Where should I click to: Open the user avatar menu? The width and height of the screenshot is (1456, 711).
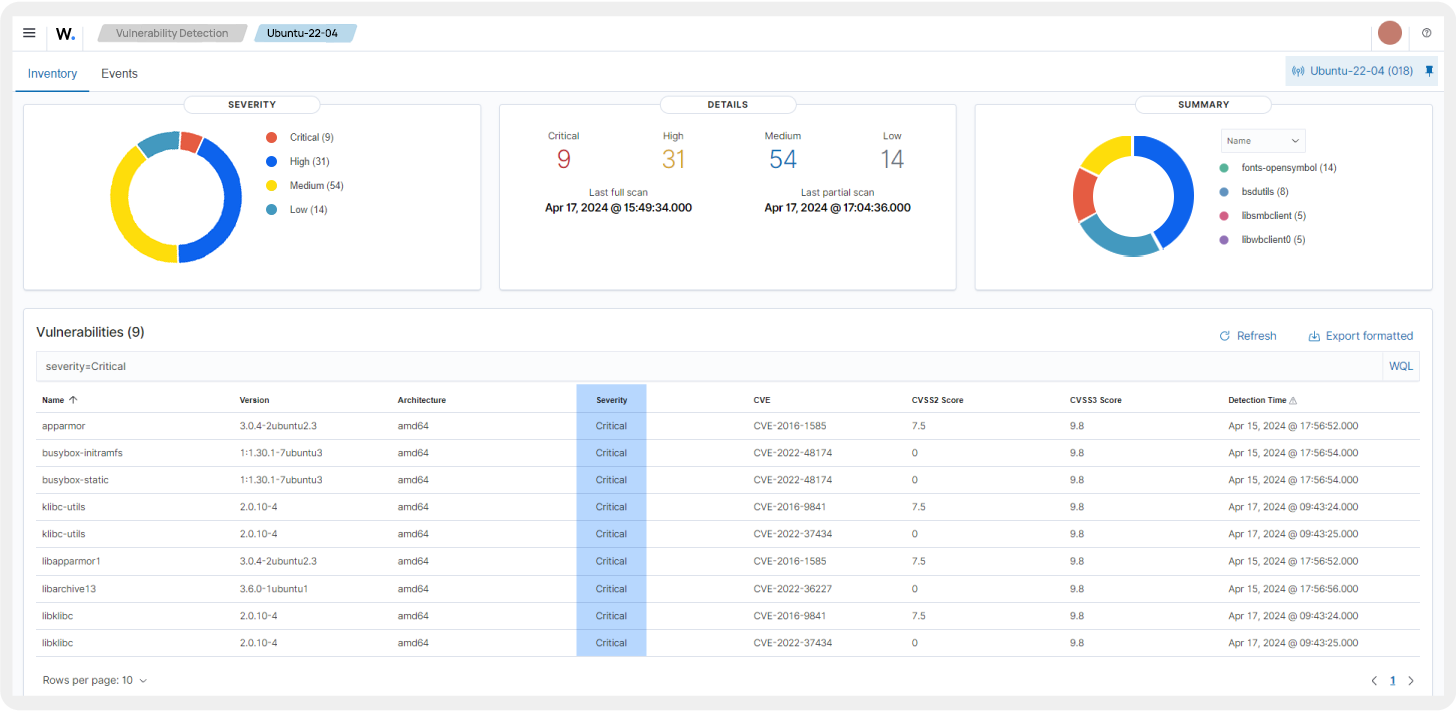1389,33
